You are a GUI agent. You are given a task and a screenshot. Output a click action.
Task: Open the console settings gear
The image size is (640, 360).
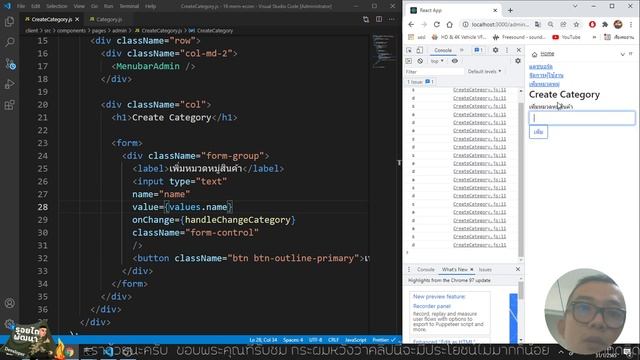[518, 61]
